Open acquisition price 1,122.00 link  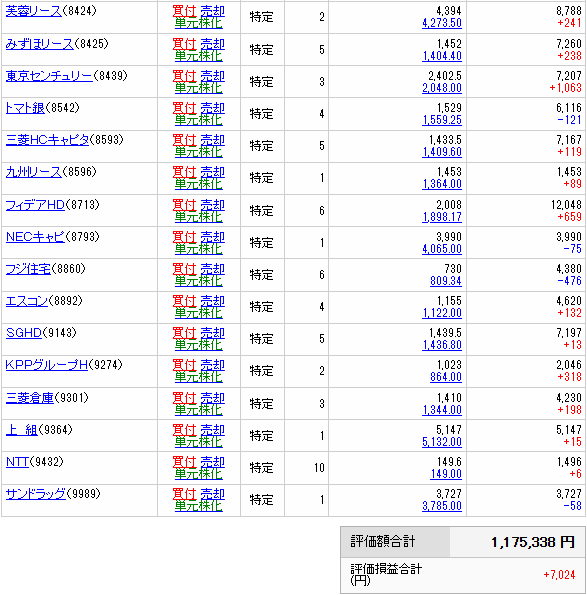pyautogui.click(x=442, y=313)
